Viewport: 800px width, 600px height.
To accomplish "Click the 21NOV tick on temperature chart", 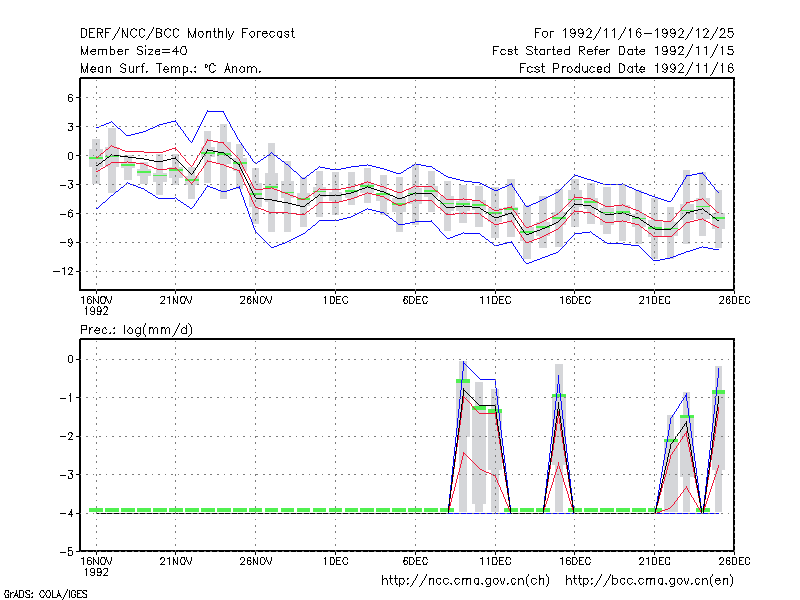I will [x=176, y=301].
